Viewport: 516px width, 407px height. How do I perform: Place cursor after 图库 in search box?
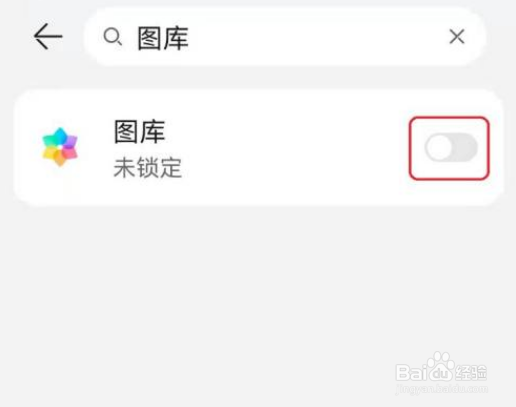pyautogui.click(x=190, y=38)
